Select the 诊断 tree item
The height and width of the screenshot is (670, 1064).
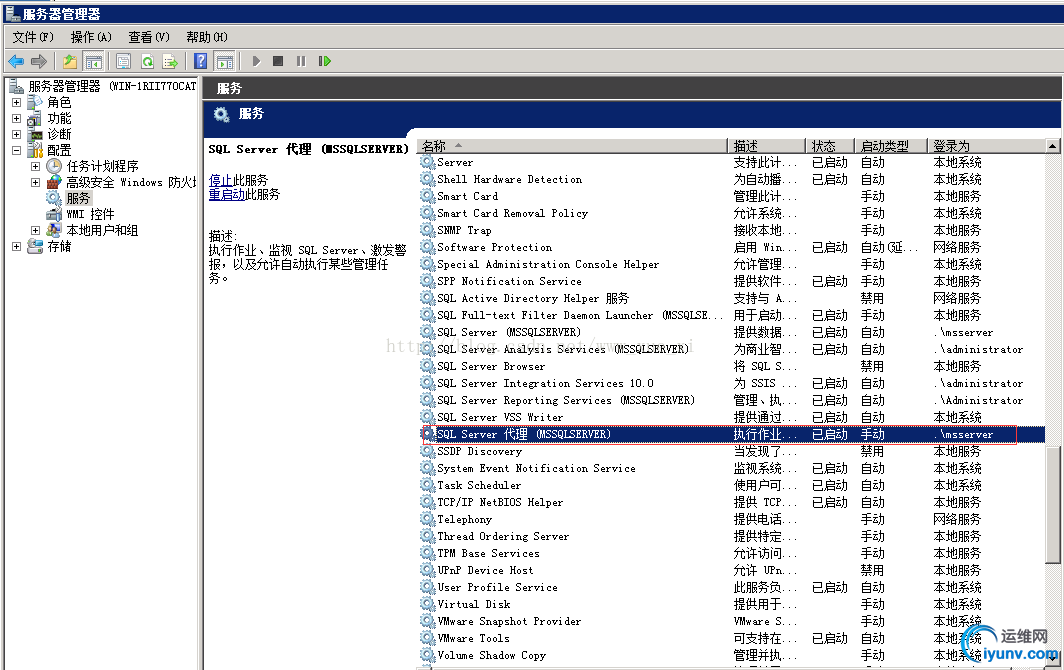pyautogui.click(x=59, y=134)
